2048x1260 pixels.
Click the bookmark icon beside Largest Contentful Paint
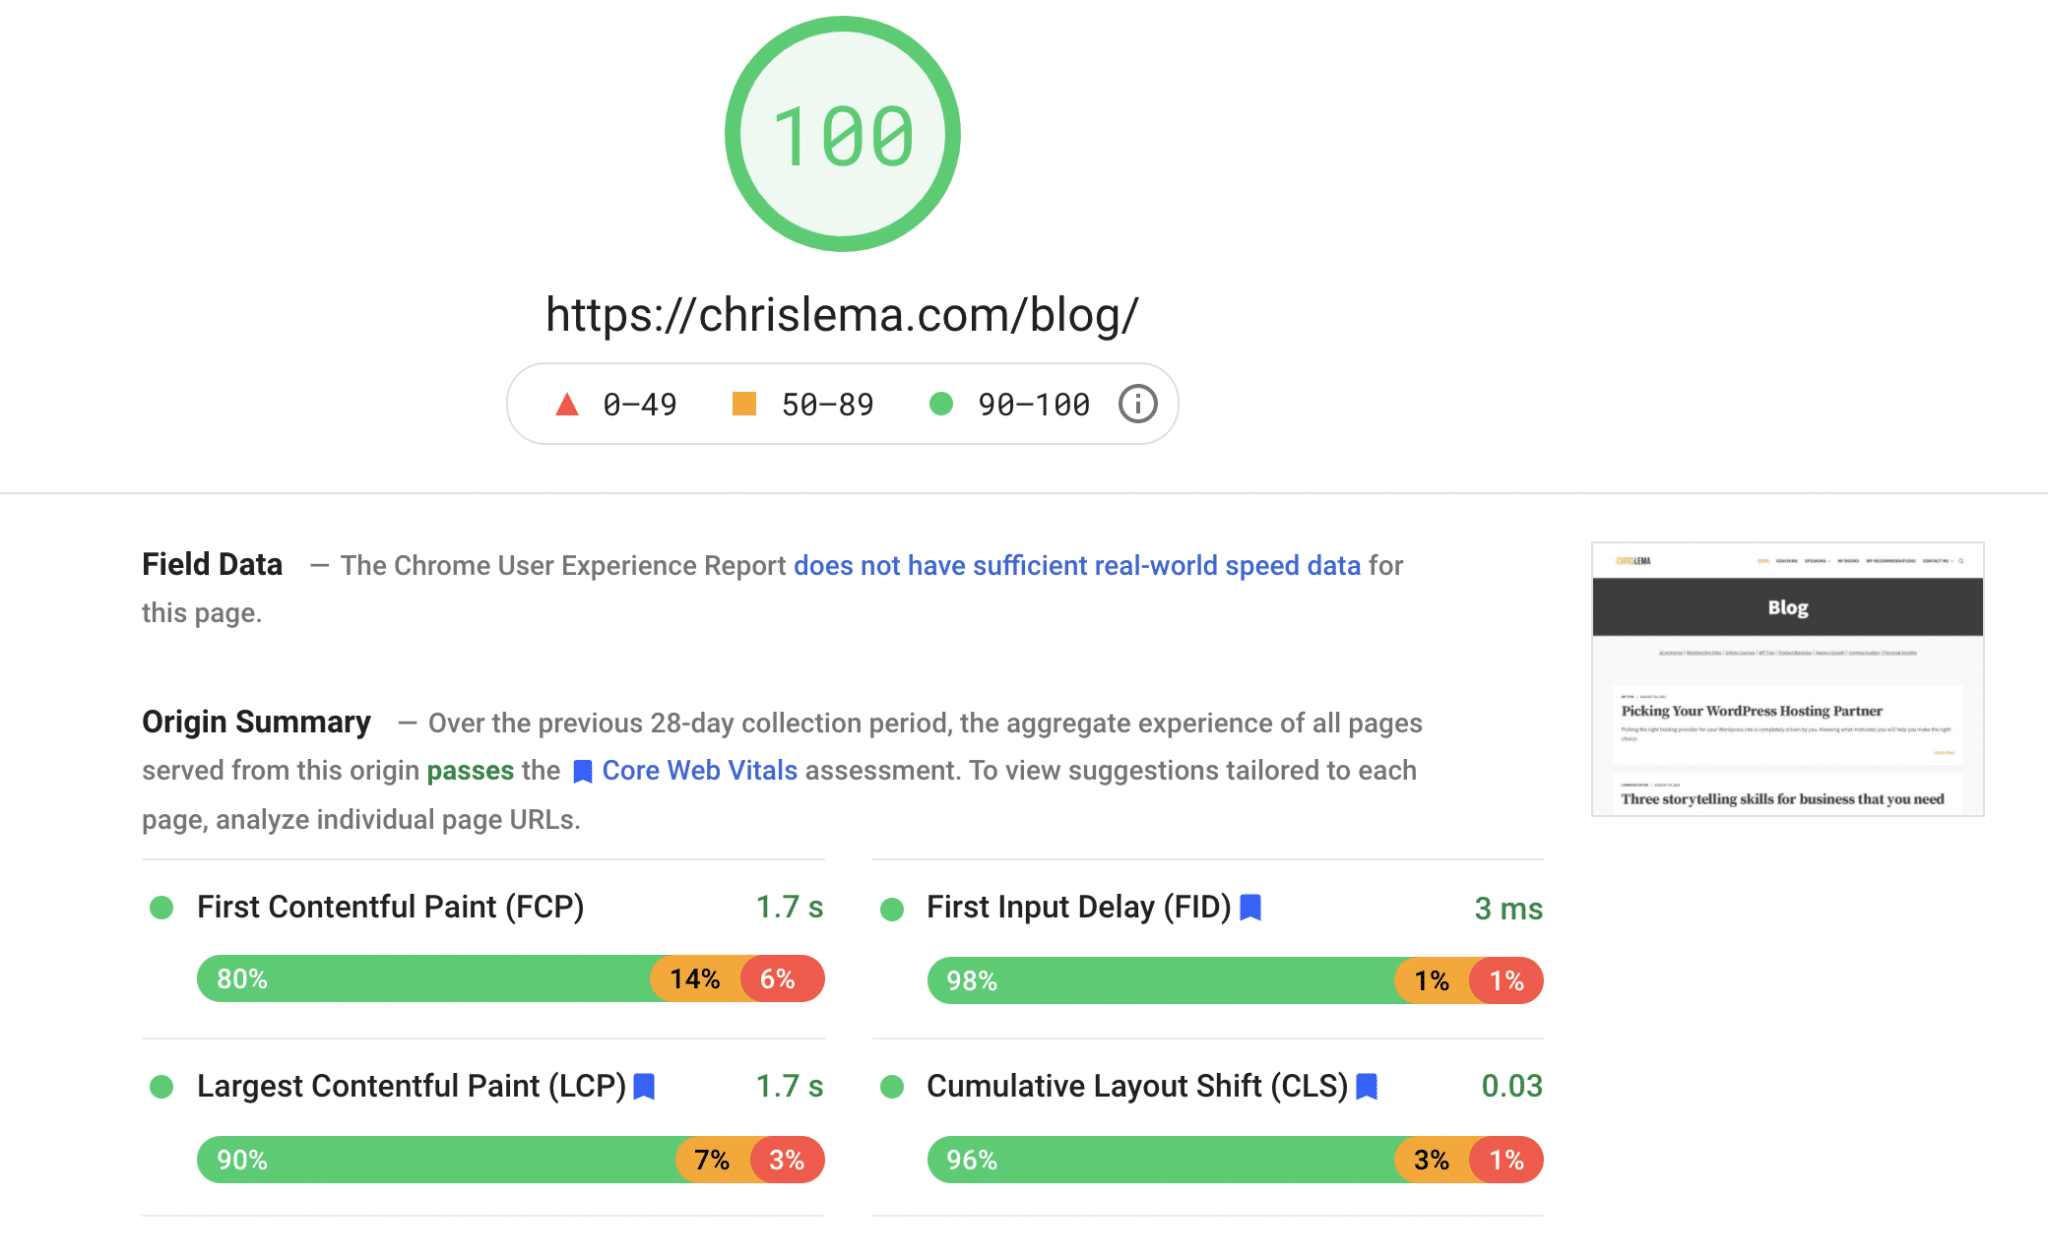[x=646, y=1085]
